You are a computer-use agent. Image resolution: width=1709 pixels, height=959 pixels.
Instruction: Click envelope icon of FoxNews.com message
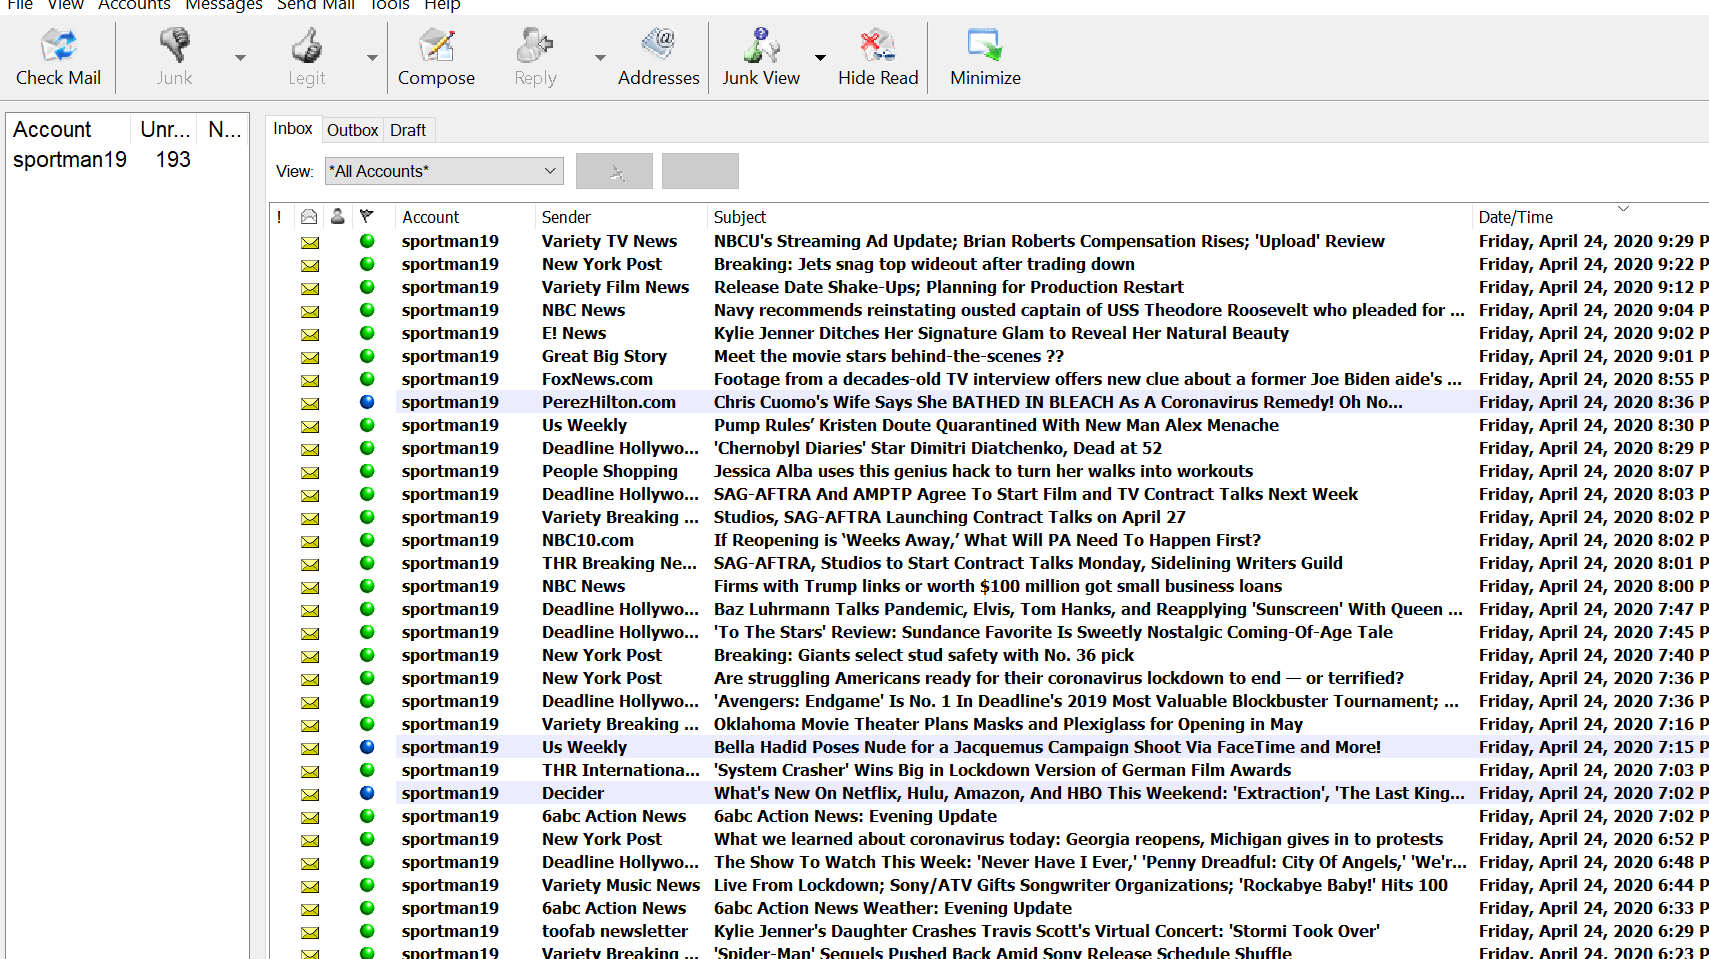(x=310, y=380)
